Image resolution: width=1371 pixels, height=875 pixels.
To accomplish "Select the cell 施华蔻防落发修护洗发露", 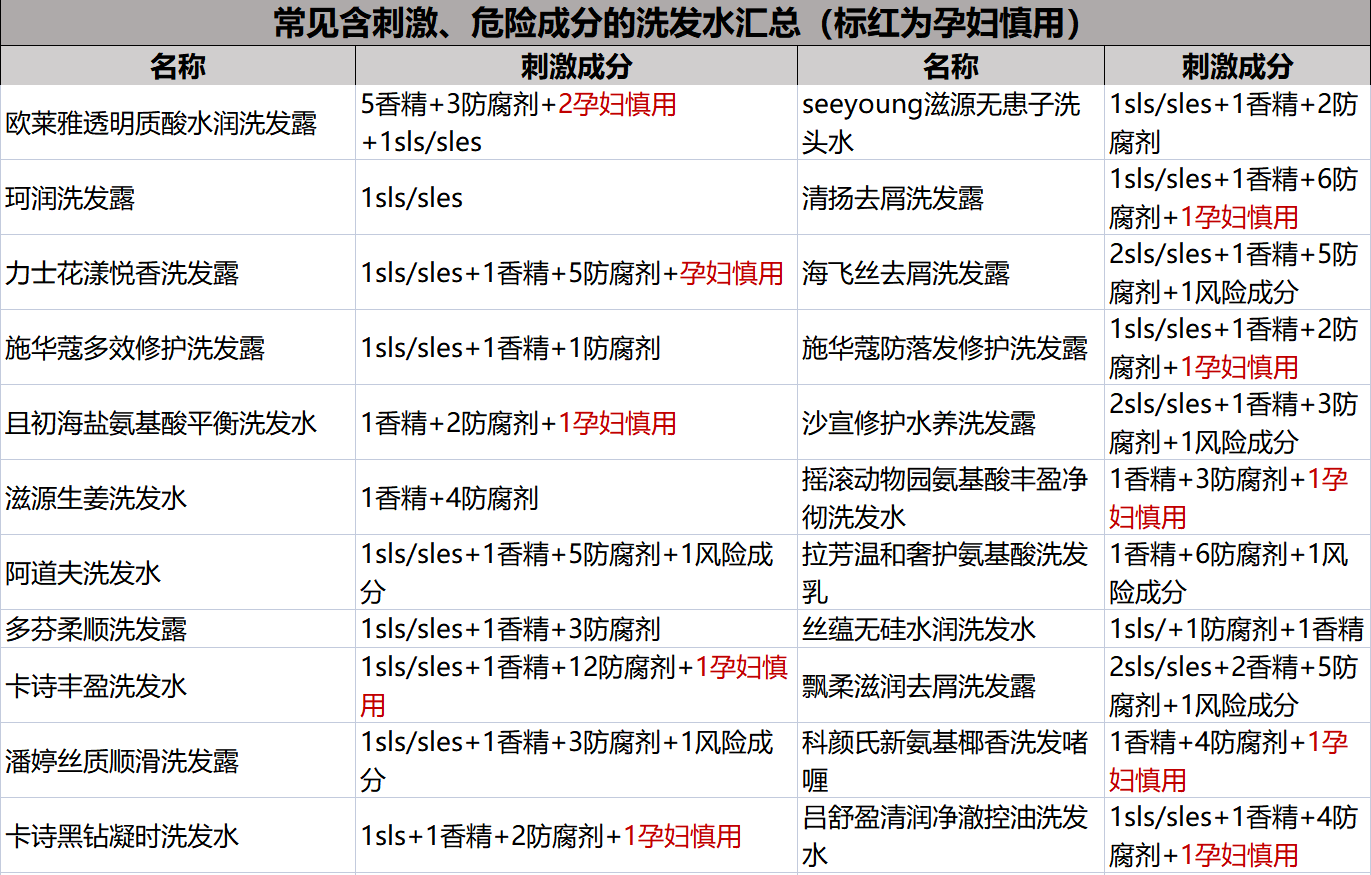I will 951,347.
